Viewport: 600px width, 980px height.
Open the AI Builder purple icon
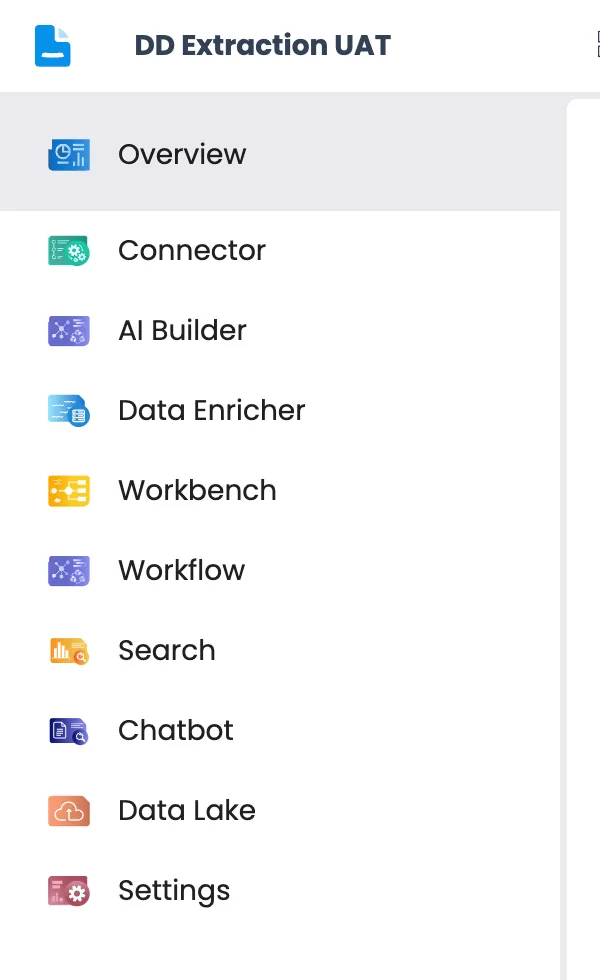(x=69, y=331)
